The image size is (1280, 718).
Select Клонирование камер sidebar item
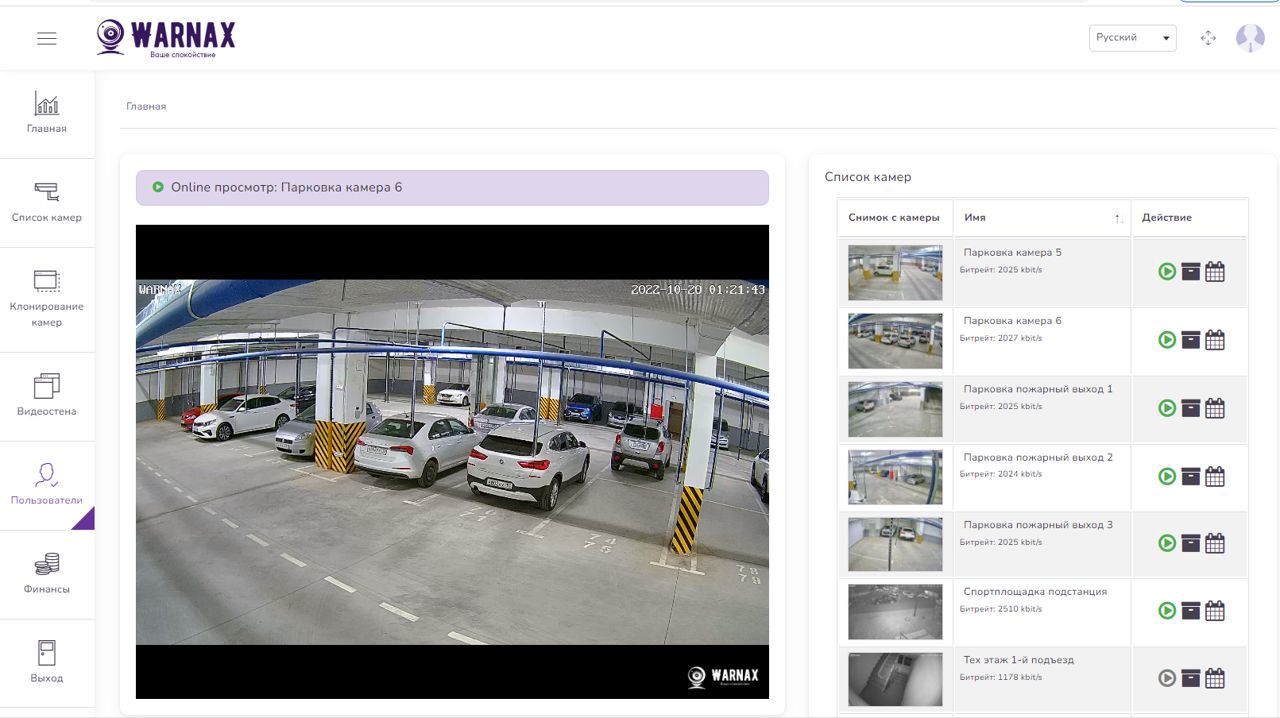[x=47, y=299]
